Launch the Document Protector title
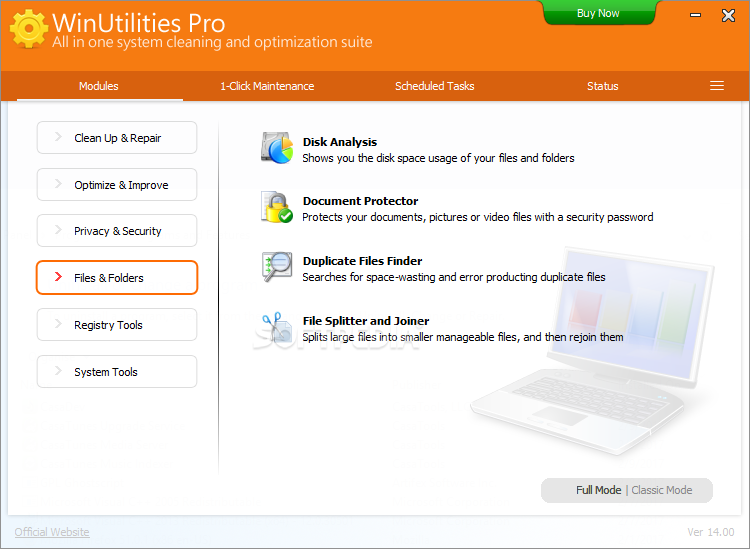Screen dimensions: 750x549 pos(360,201)
